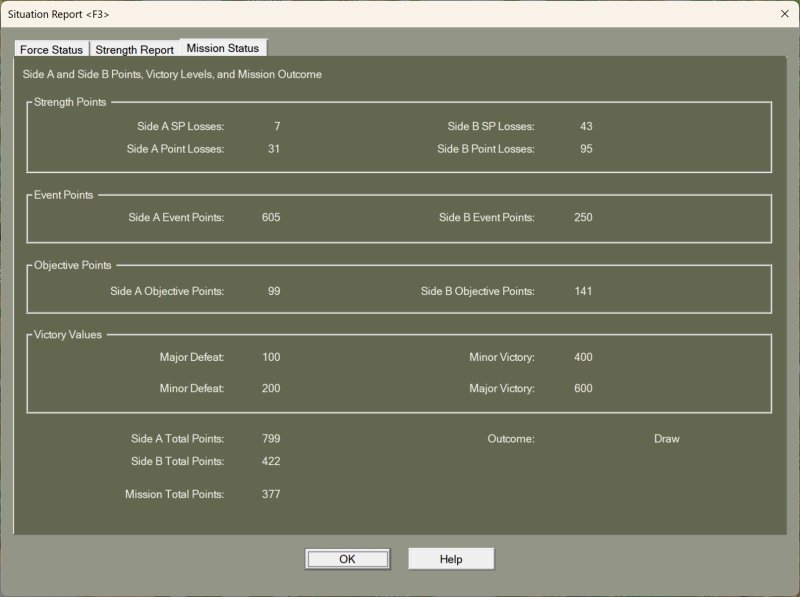Click the Minor Defeat threshold value
Viewport: 800px width, 597px height.
(x=270, y=388)
